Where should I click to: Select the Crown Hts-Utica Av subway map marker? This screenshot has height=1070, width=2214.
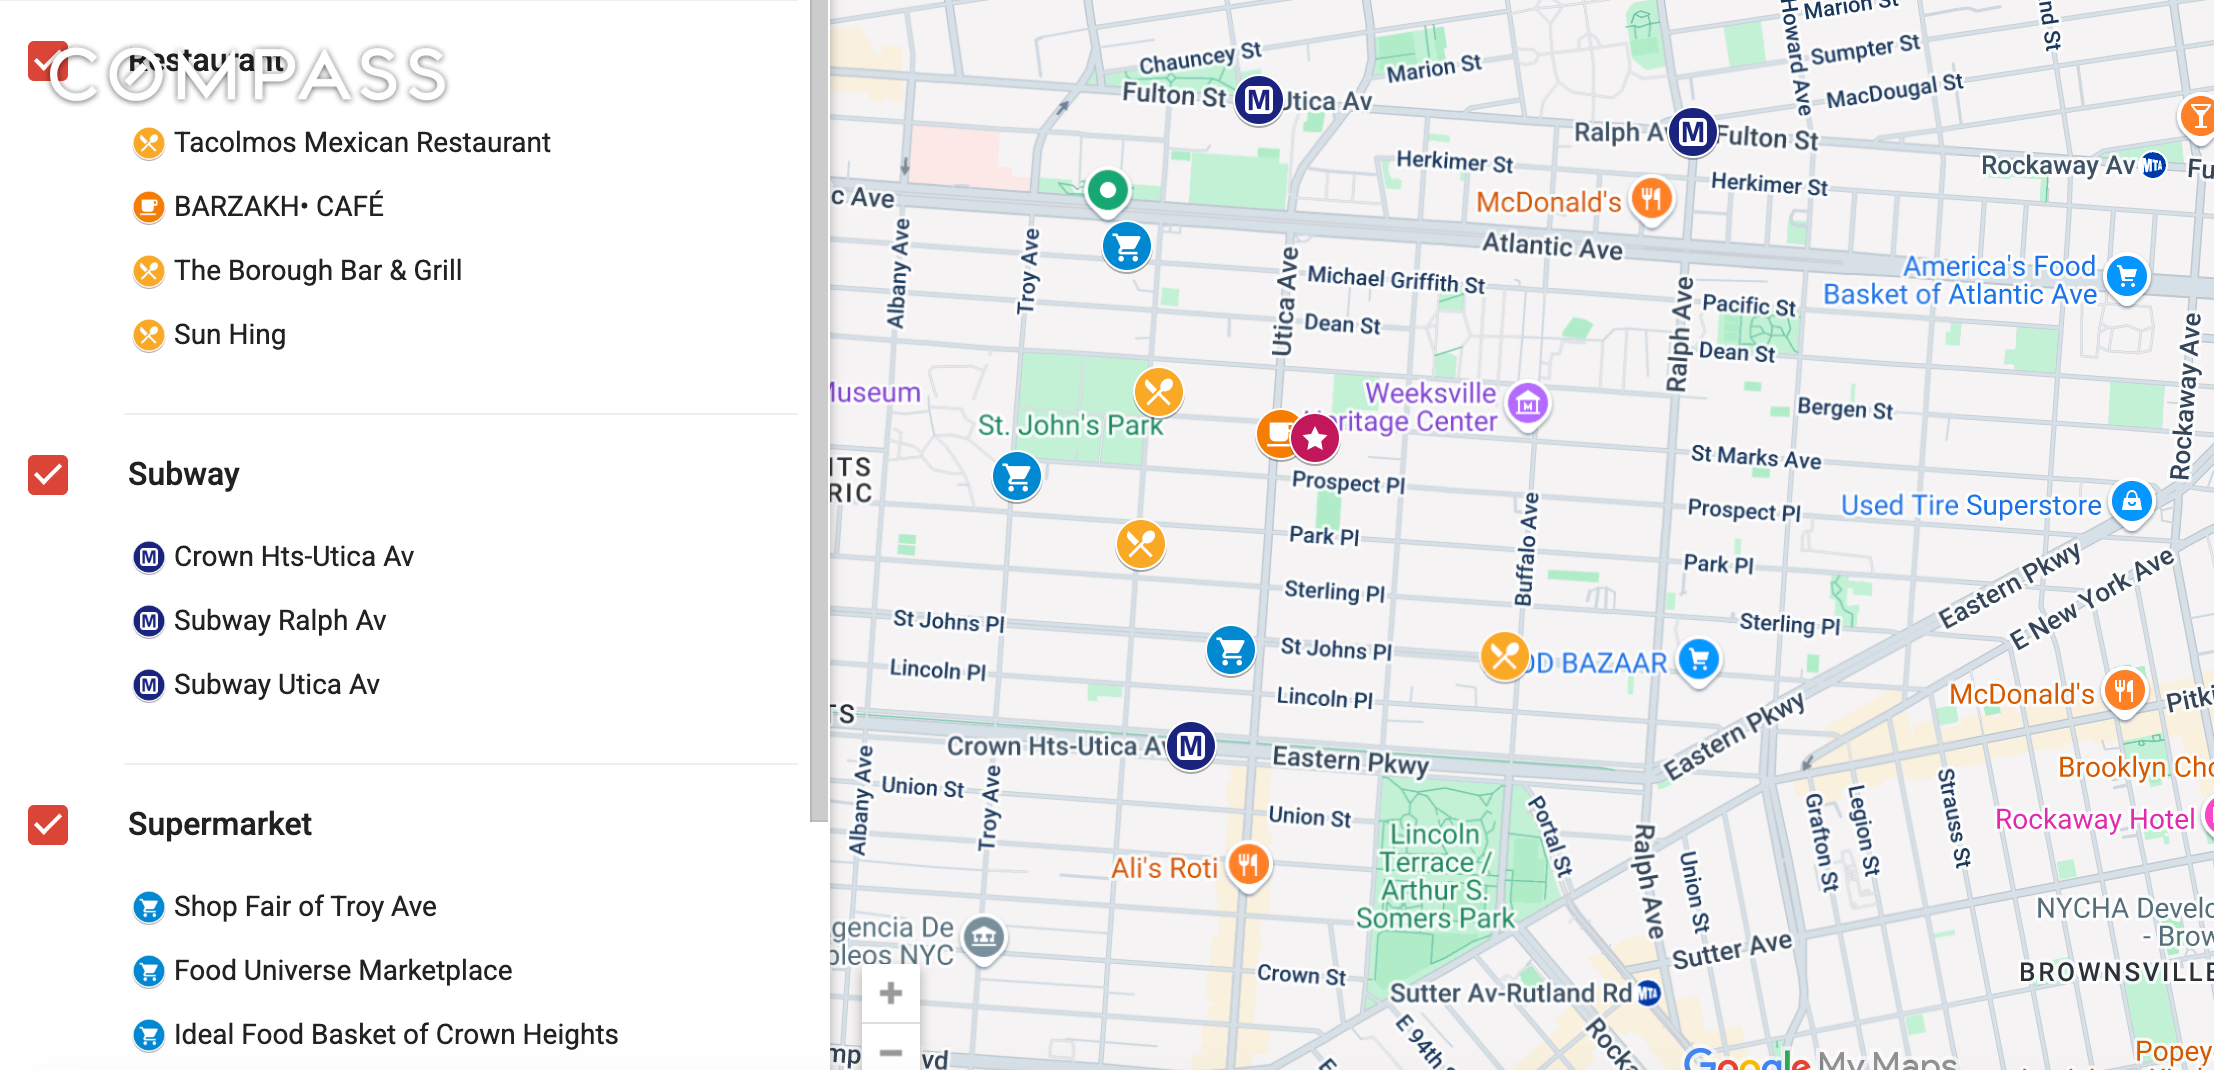[1190, 746]
